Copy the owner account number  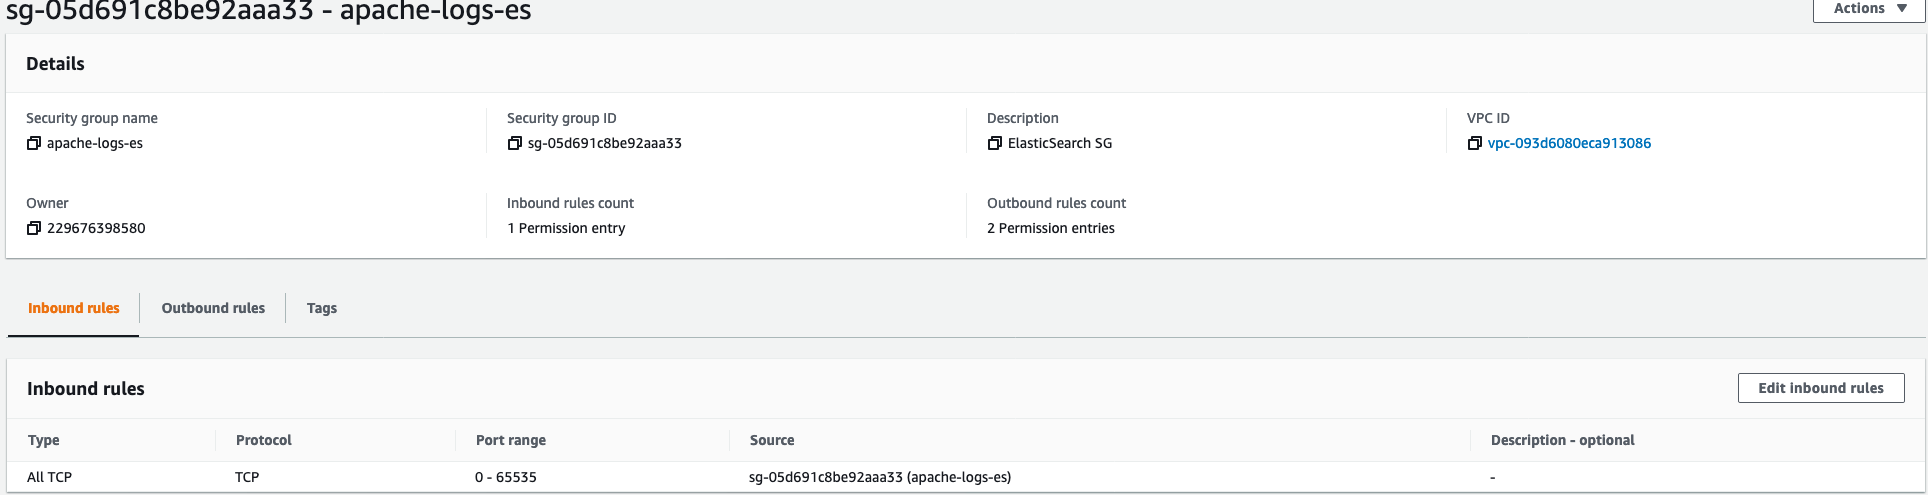pyautogui.click(x=34, y=228)
